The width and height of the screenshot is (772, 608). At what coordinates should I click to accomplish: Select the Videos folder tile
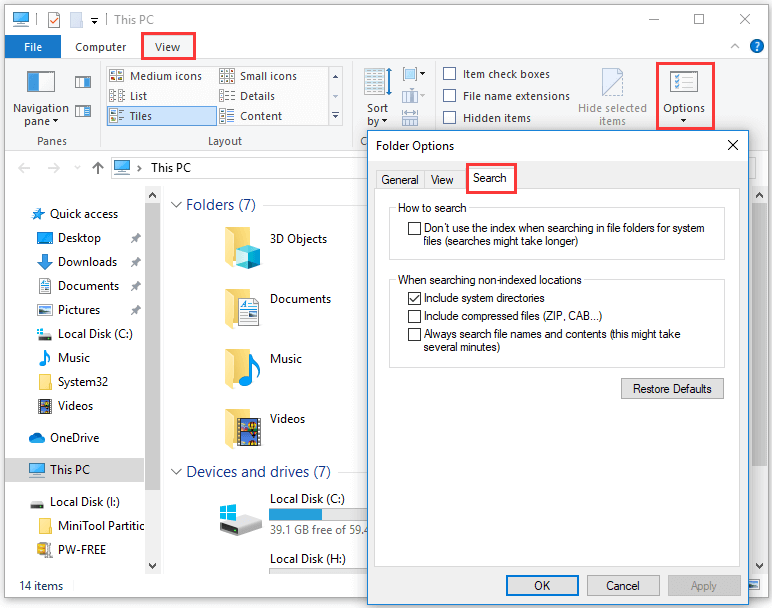pyautogui.click(x=265, y=428)
